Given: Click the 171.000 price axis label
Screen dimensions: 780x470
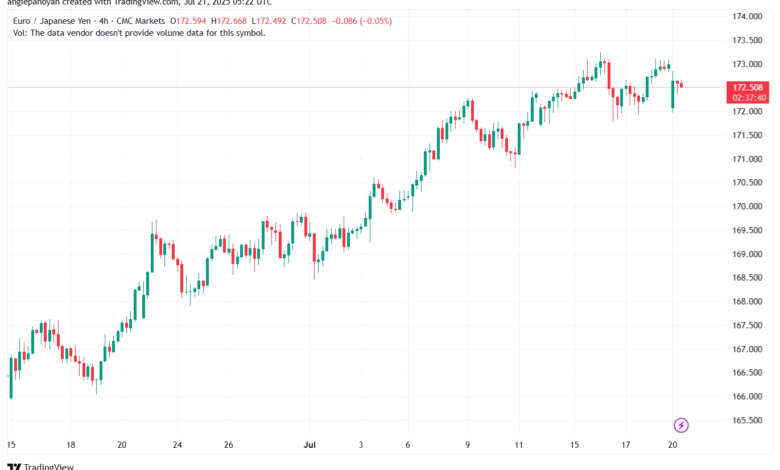Looking at the screenshot, I should (x=747, y=159).
